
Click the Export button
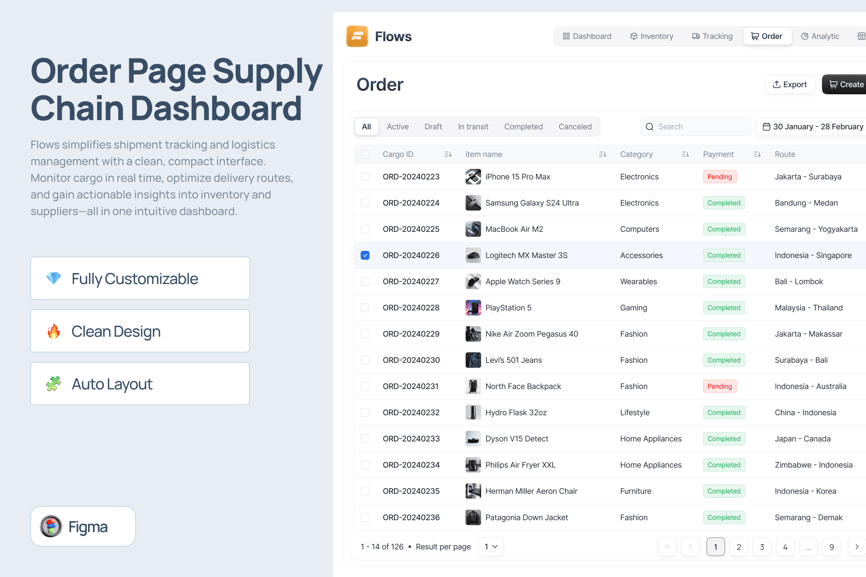tap(789, 85)
